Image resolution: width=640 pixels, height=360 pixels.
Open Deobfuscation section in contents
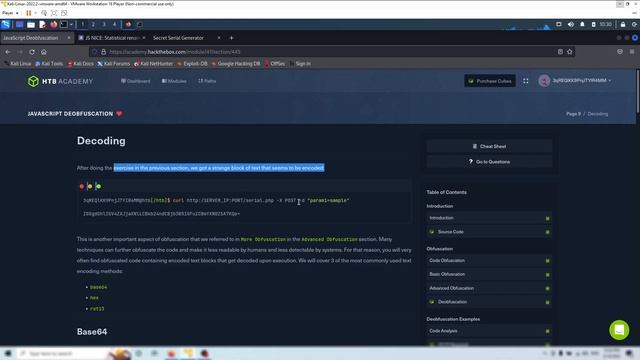(489, 302)
